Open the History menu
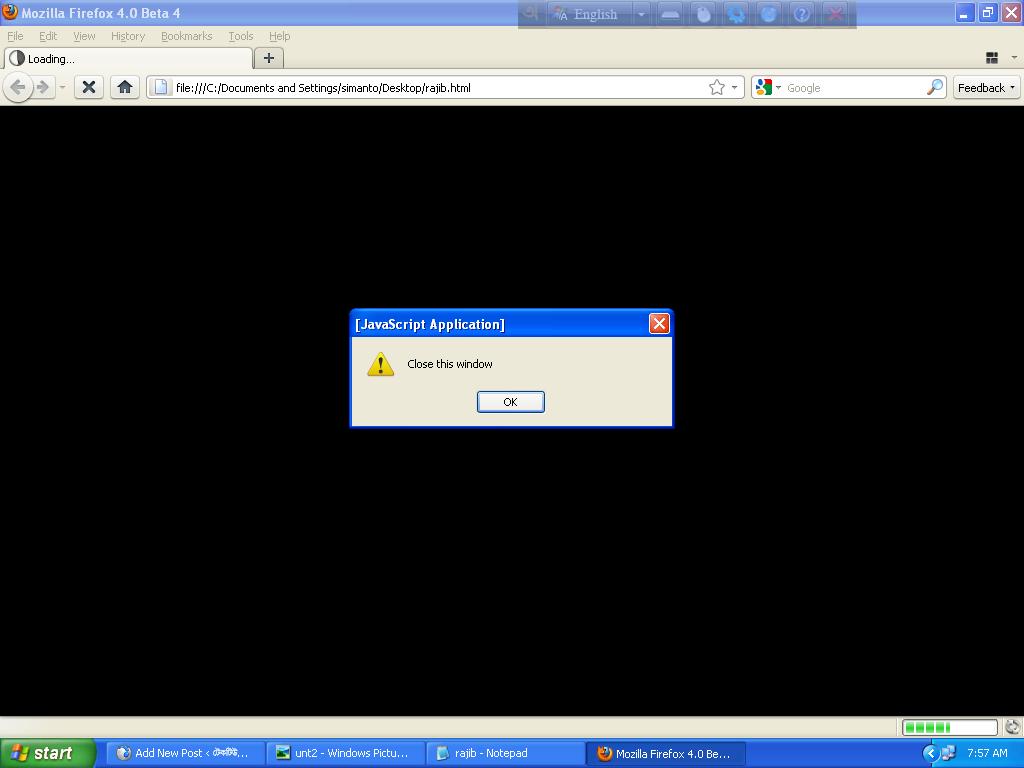 pos(127,36)
